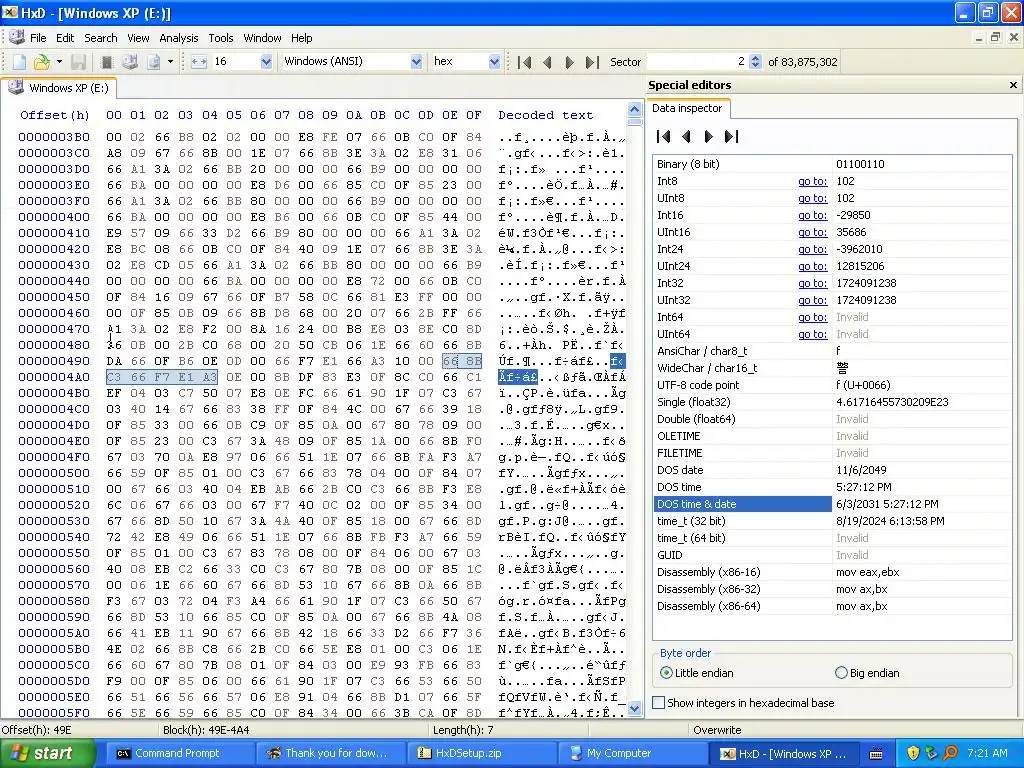This screenshot has width=1024, height=768.
Task: Click the orange magnifier tray icon
Action: click(x=950, y=753)
